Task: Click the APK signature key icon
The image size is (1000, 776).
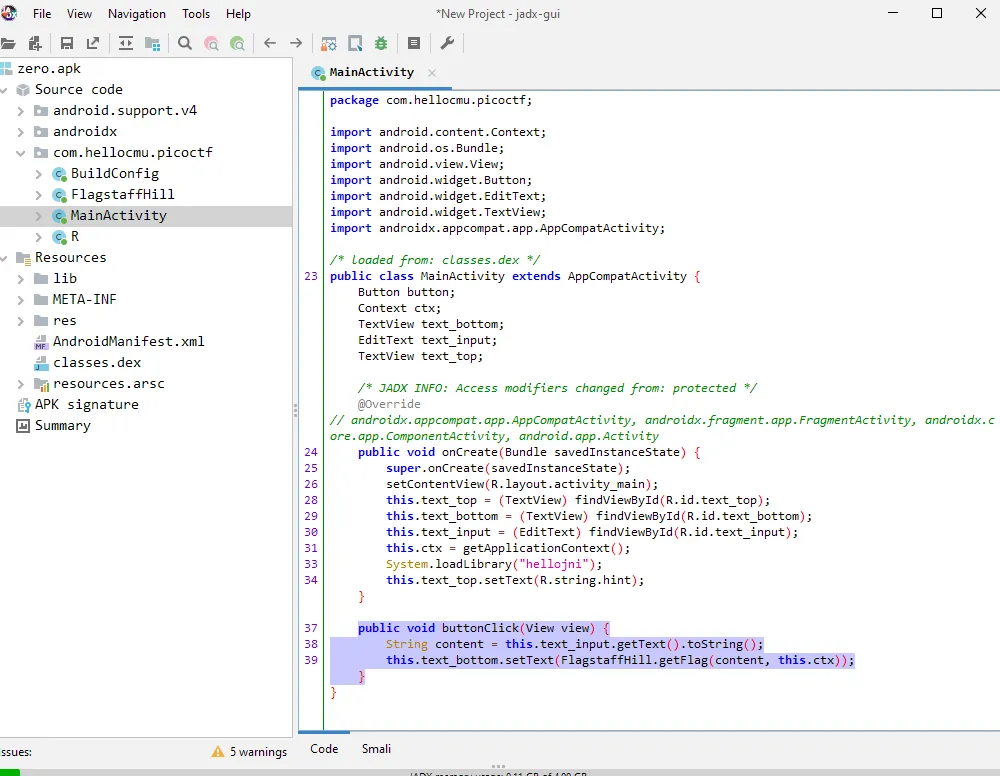Action: point(24,405)
